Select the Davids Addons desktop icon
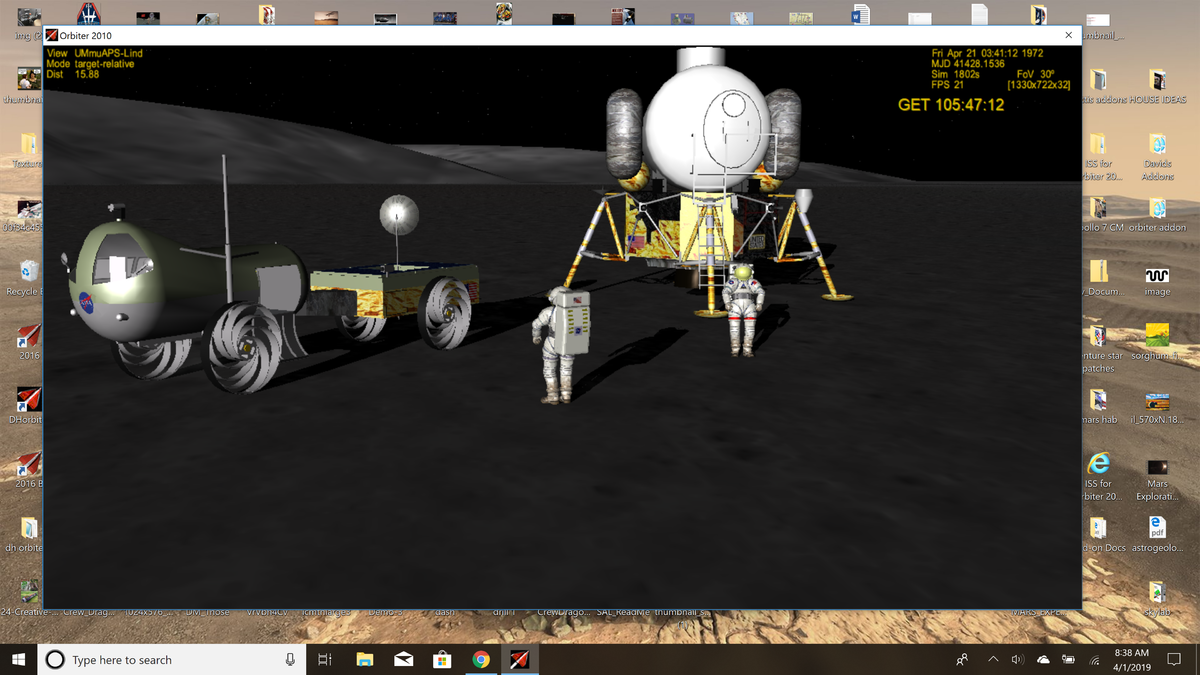 [1158, 157]
